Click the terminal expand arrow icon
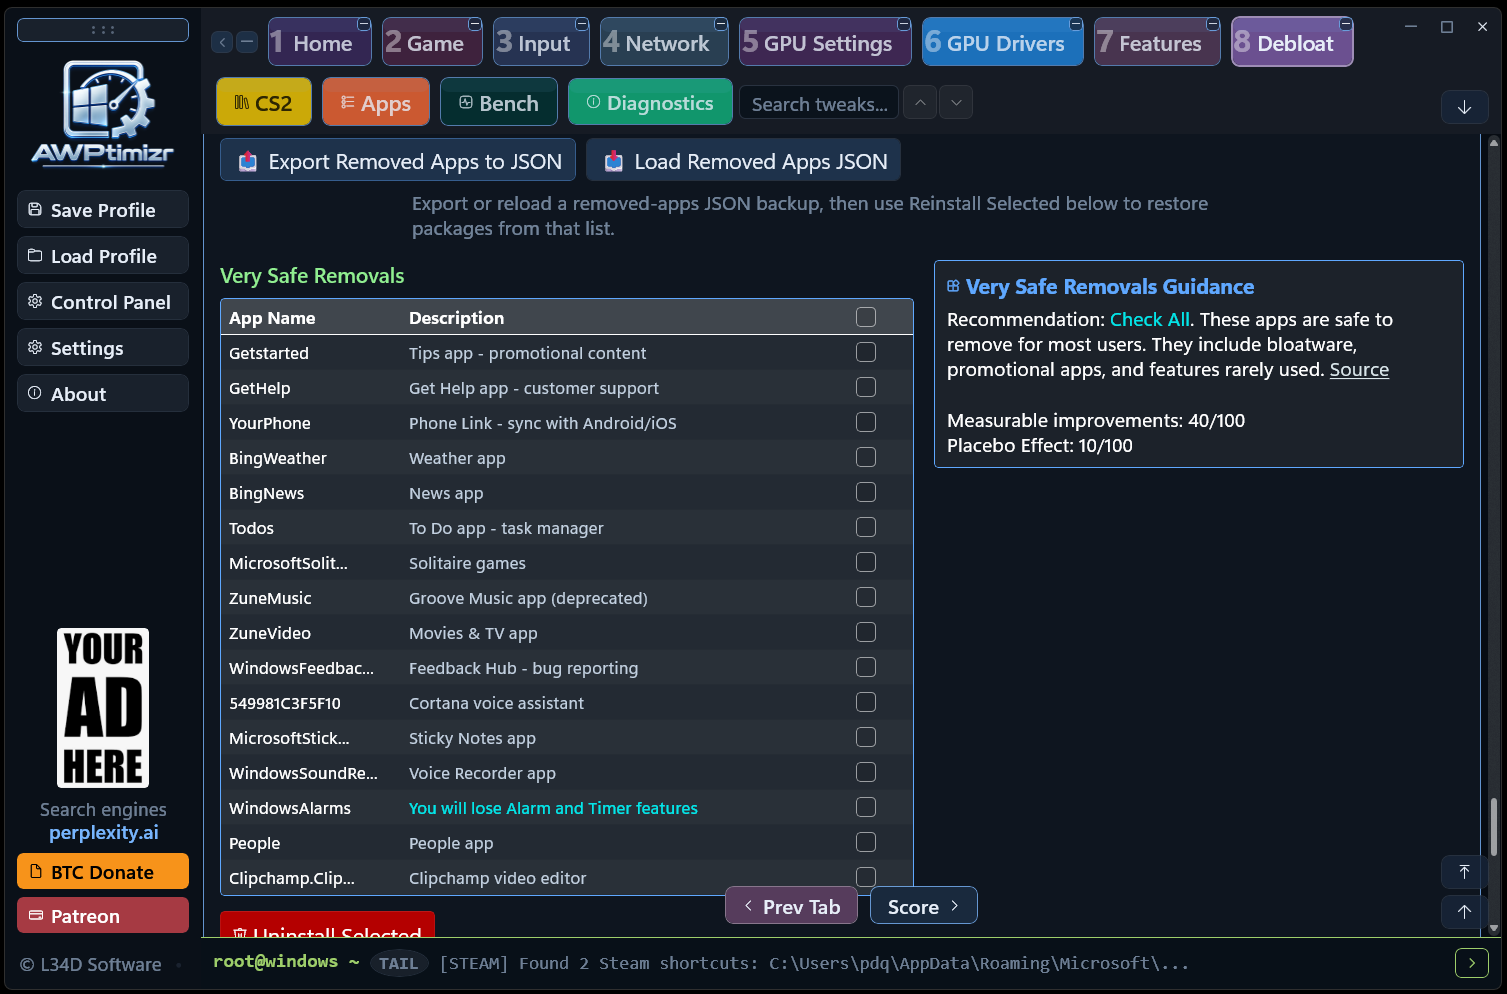Viewport: 1507px width, 994px height. point(1471,964)
